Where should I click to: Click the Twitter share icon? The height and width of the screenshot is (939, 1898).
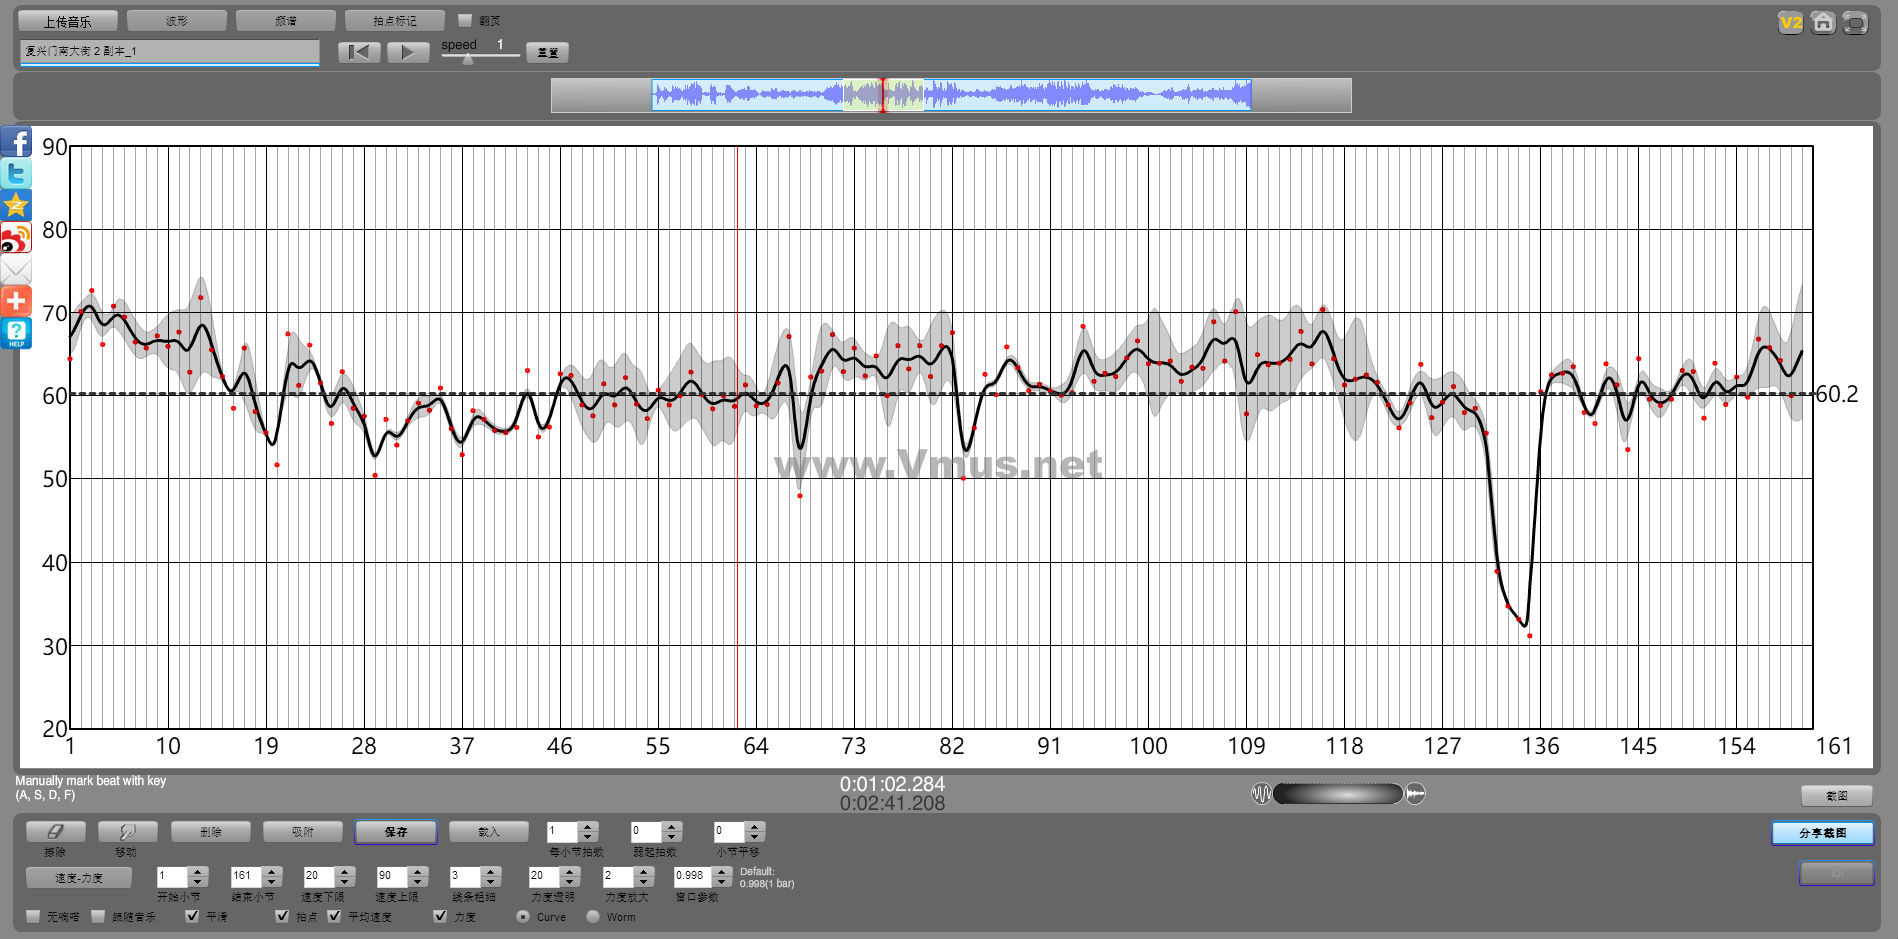(16, 174)
